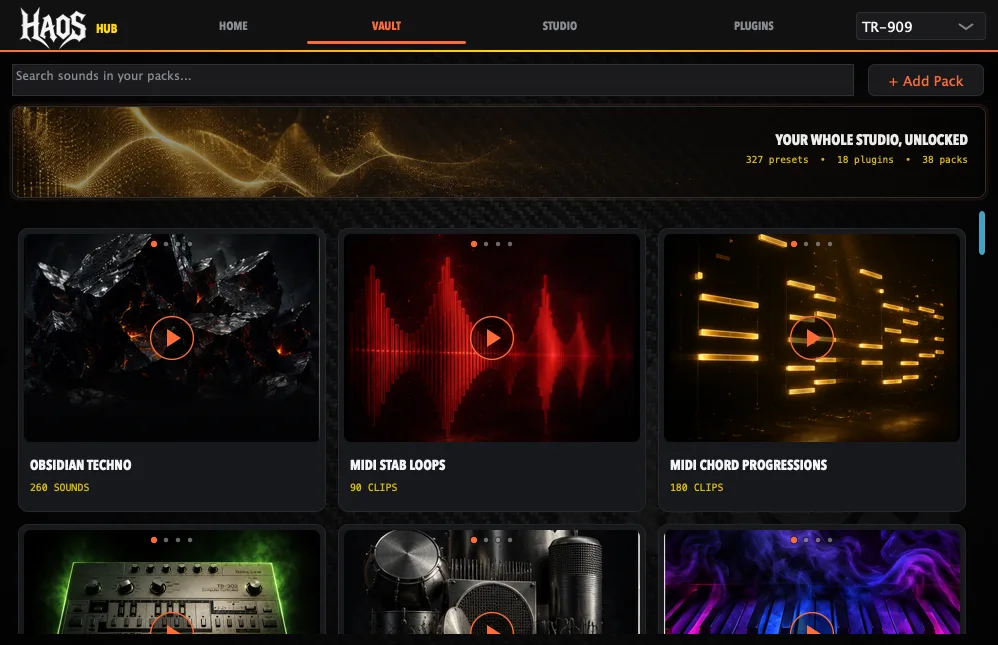Click the 38 packs text
The width and height of the screenshot is (998, 645).
point(945,159)
